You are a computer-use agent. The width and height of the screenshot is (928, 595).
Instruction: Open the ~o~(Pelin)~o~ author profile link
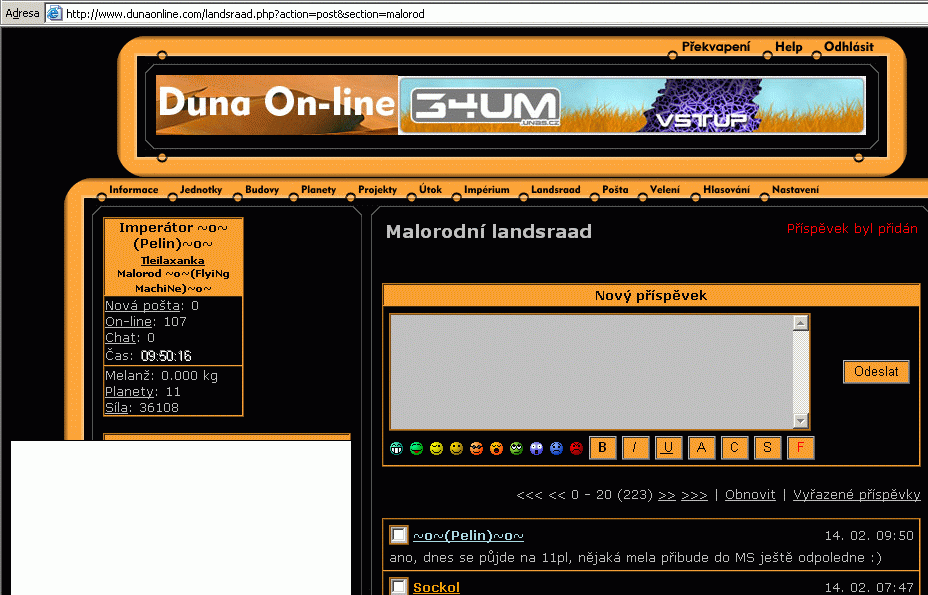coord(468,536)
